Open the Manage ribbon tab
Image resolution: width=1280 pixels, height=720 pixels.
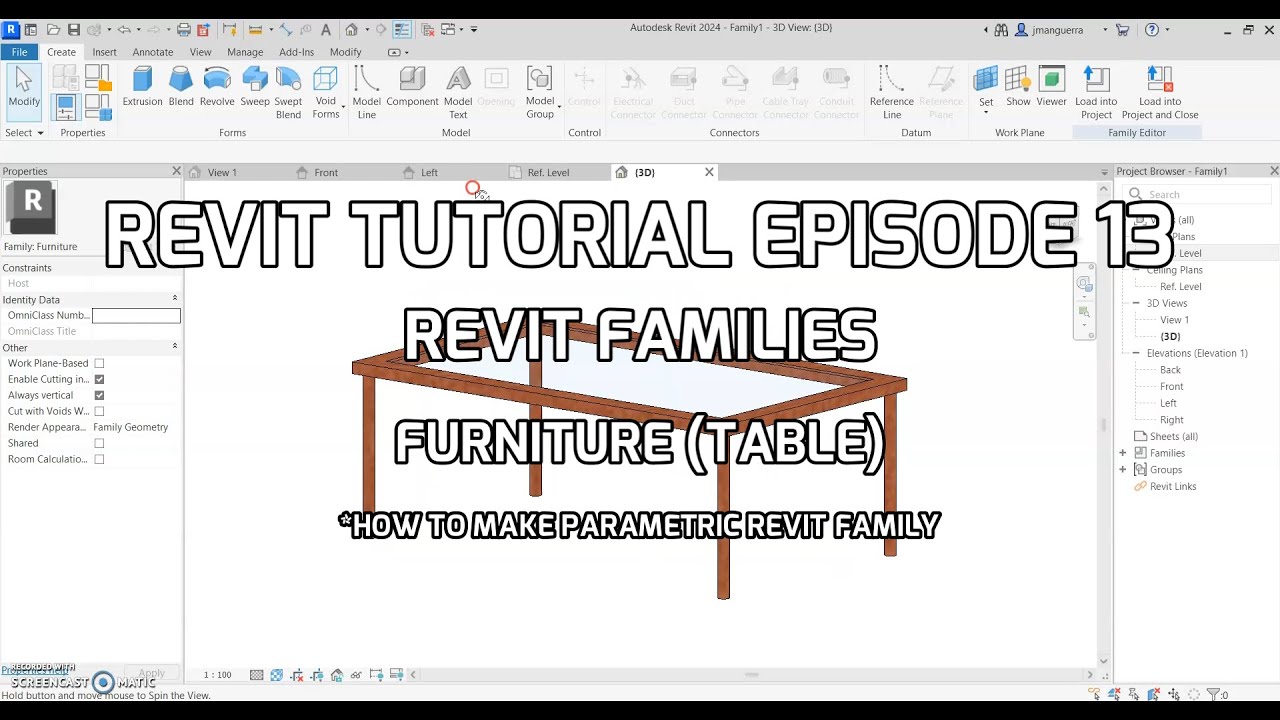pyautogui.click(x=245, y=52)
